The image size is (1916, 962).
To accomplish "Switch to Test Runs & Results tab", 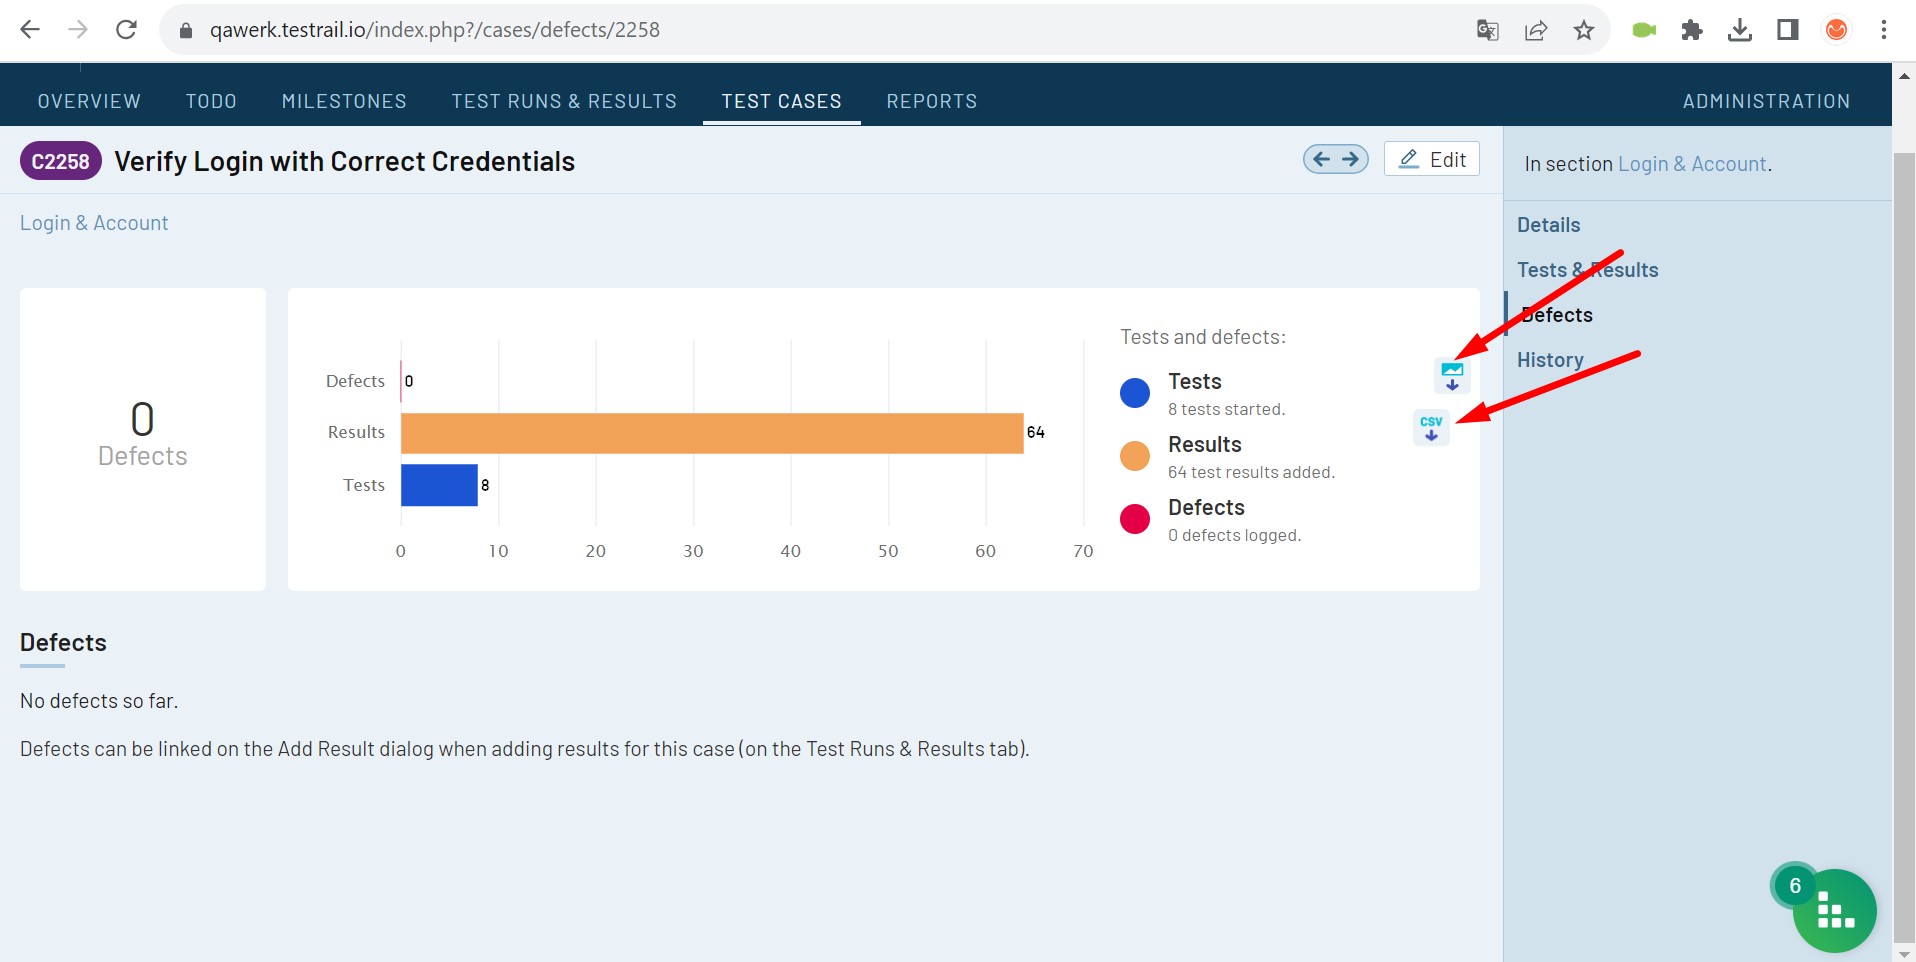I will (564, 101).
